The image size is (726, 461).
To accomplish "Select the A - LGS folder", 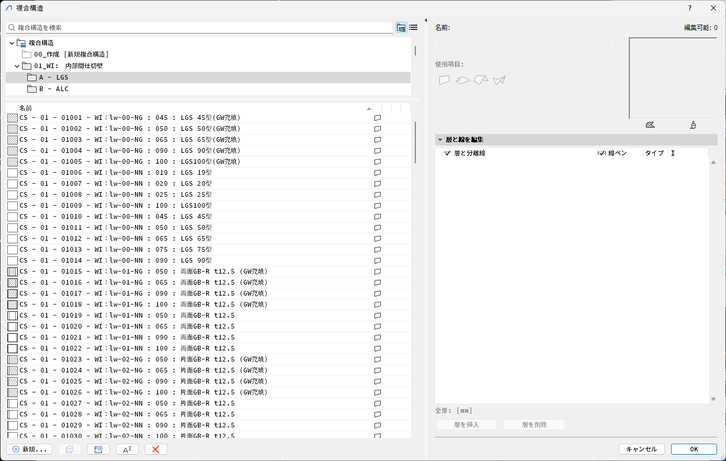I will click(x=53, y=78).
